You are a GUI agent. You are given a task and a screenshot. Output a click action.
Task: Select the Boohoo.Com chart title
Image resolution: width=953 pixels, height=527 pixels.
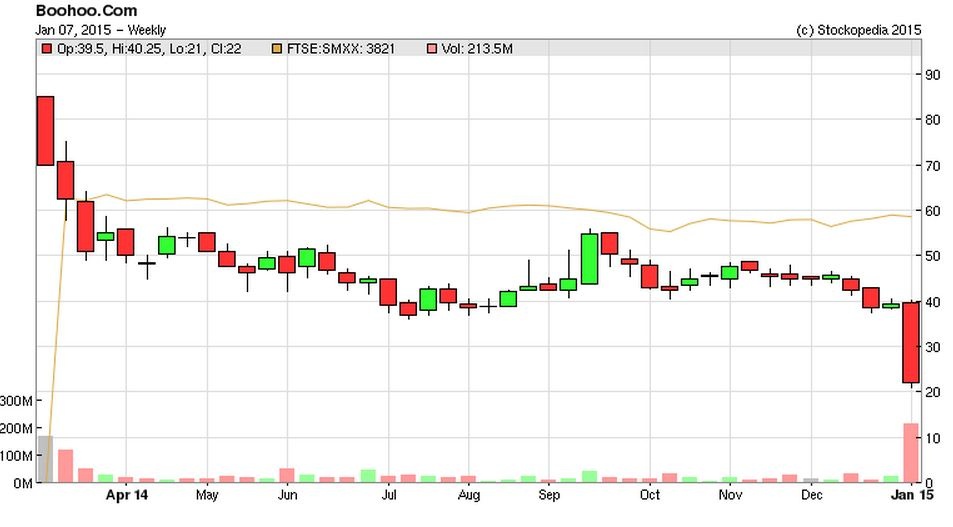(x=86, y=10)
